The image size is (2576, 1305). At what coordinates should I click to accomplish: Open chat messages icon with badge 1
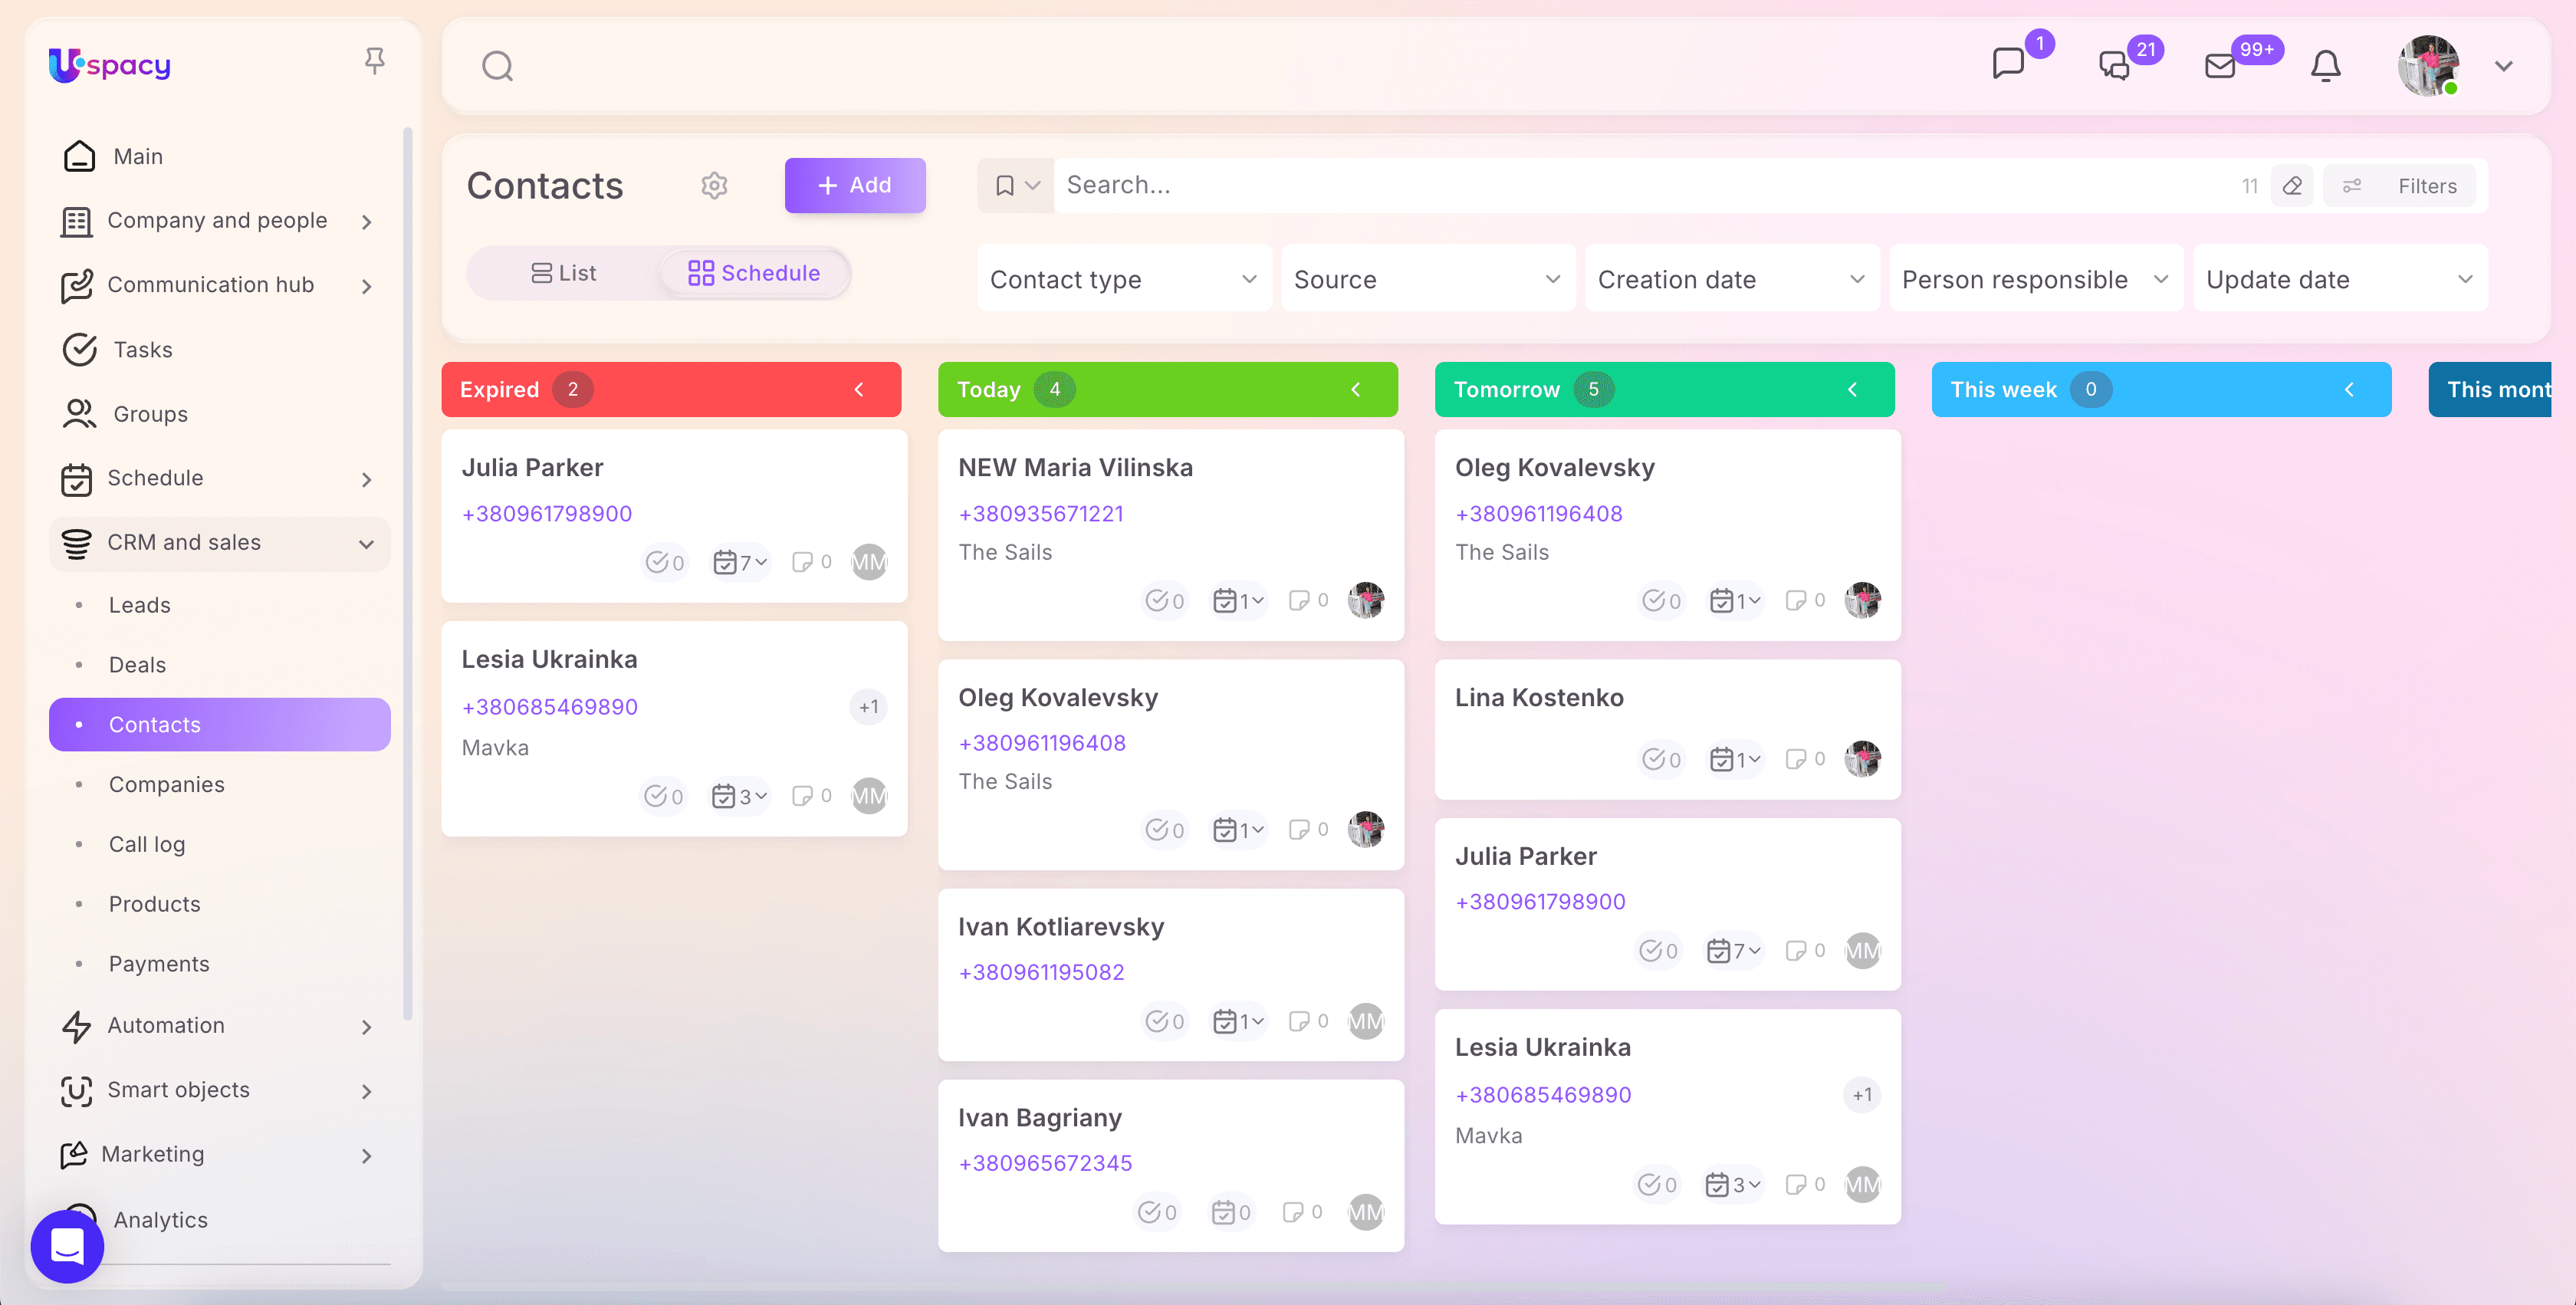click(2008, 63)
